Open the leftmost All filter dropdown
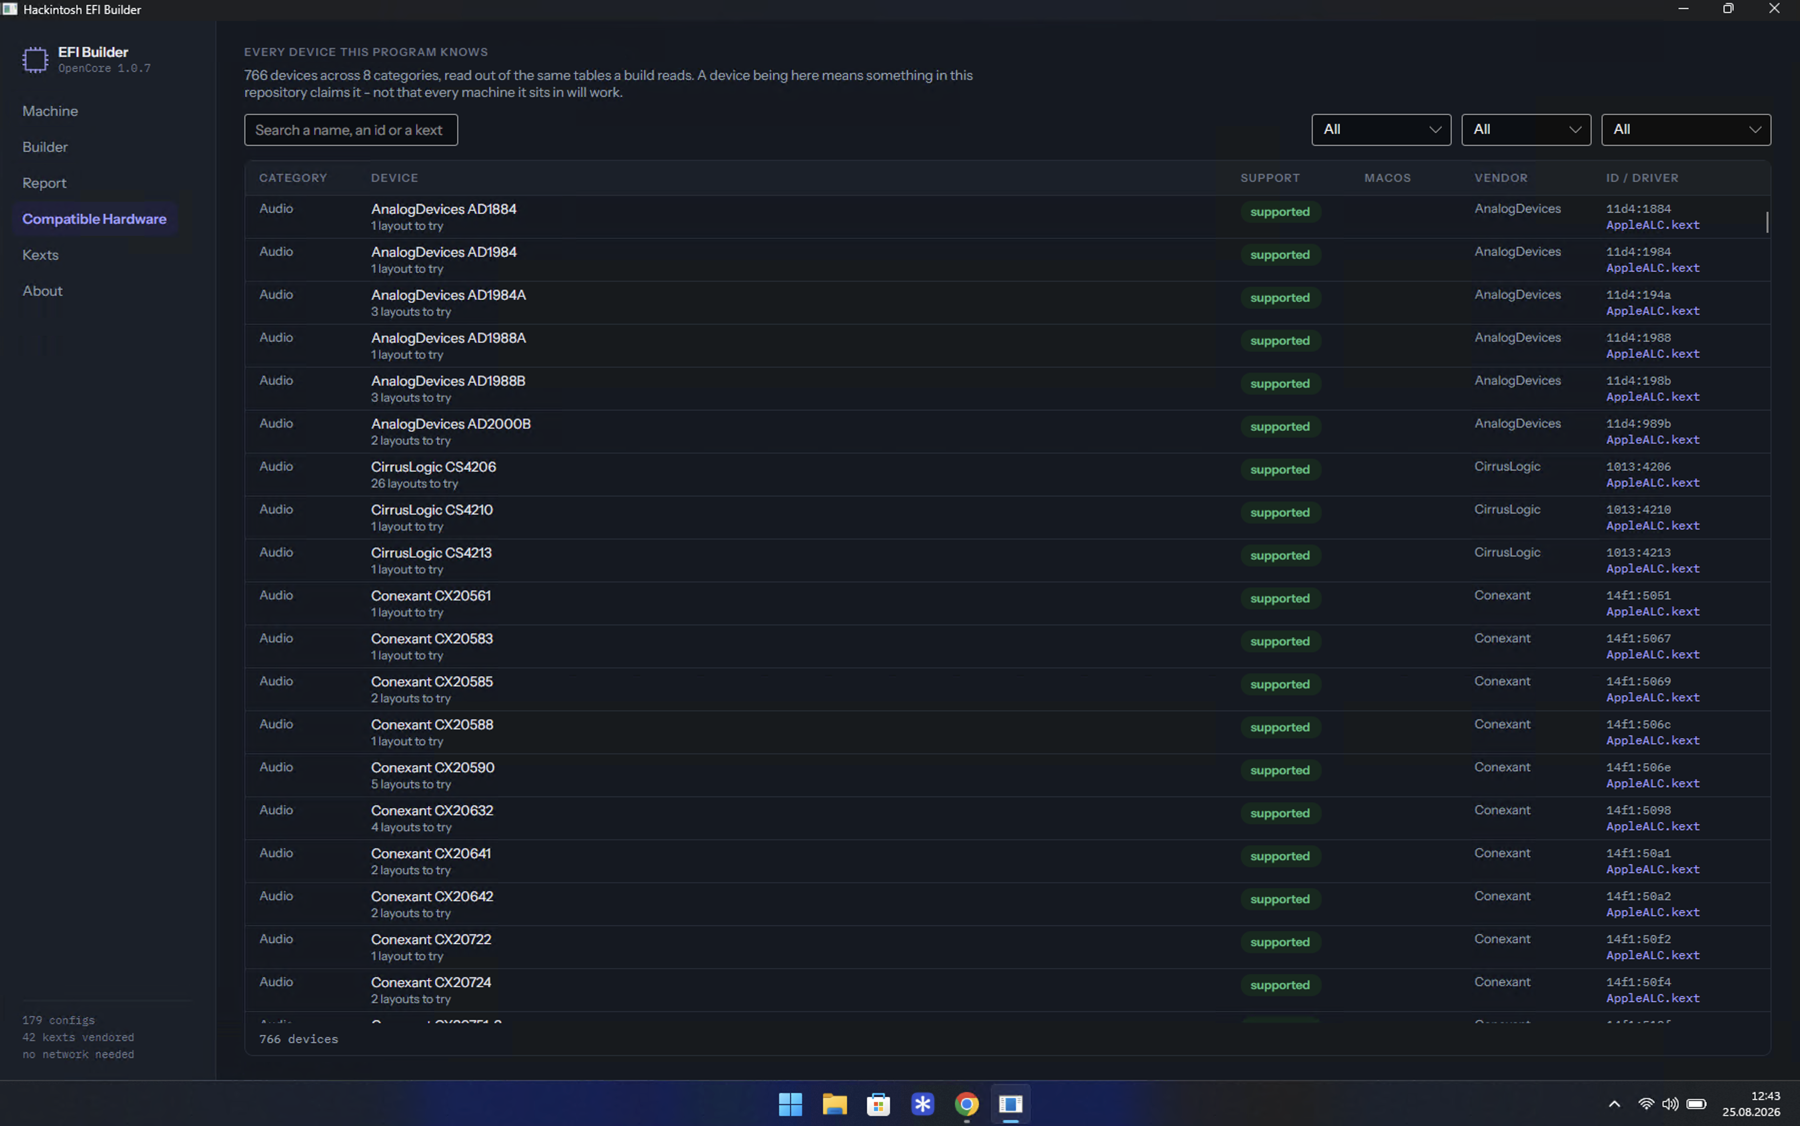This screenshot has width=1800, height=1126. (1381, 130)
